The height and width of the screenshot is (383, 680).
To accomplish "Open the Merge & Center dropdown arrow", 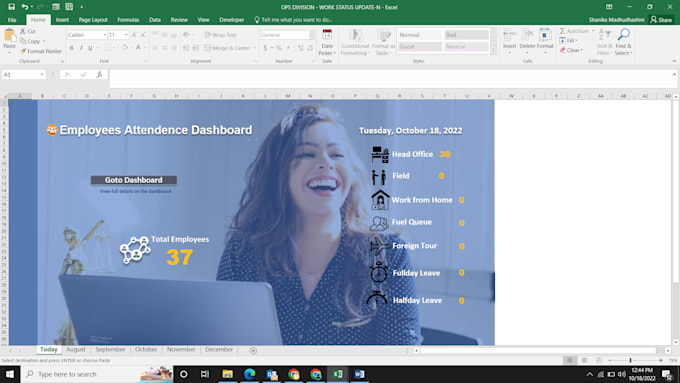I will [255, 48].
